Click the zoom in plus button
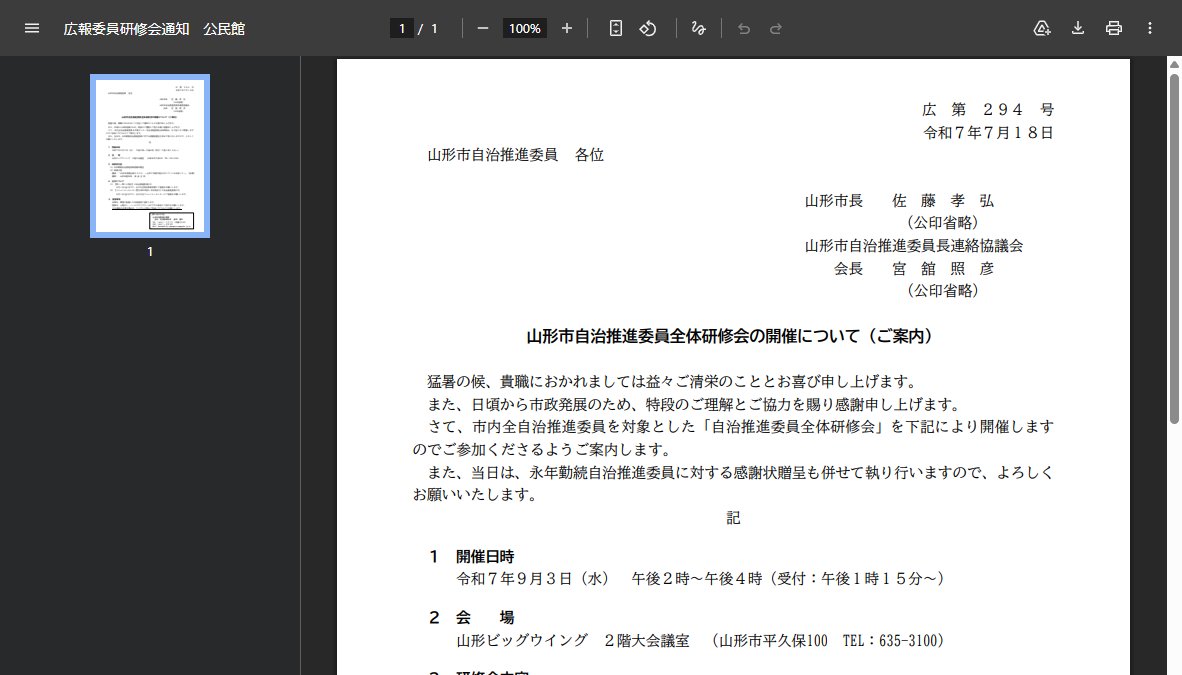 (567, 29)
